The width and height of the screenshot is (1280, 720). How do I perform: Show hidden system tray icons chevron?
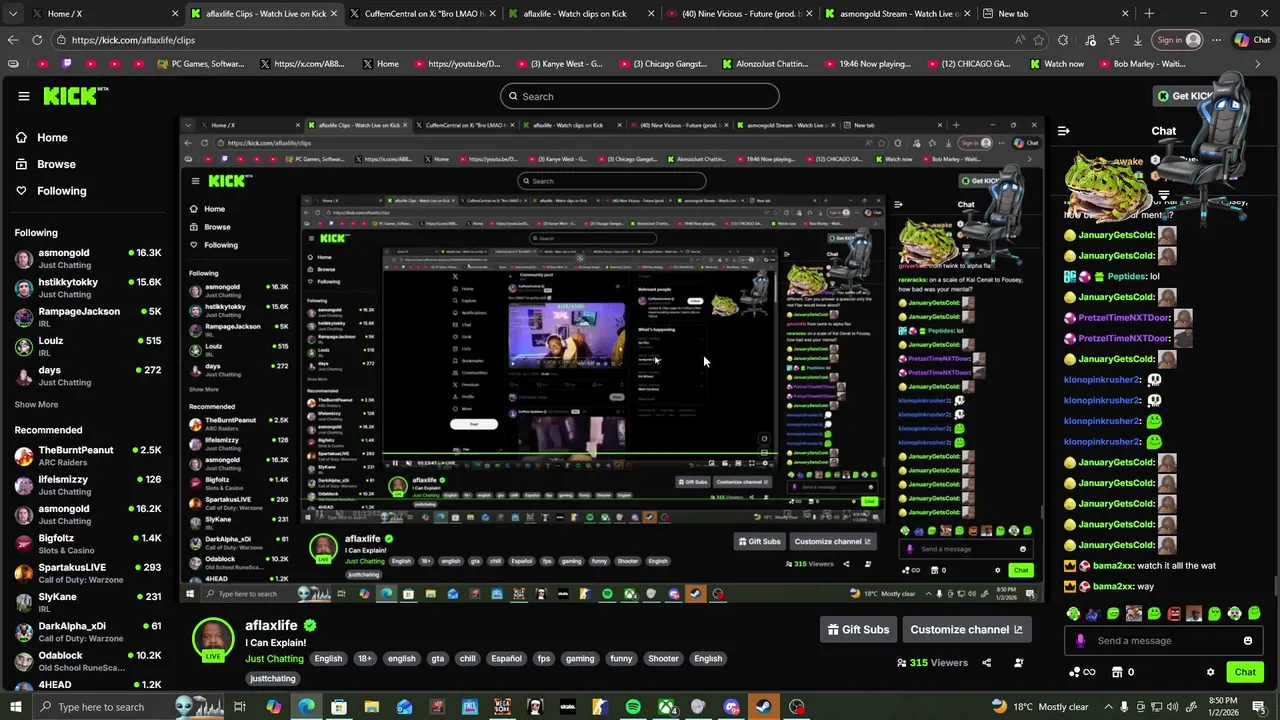click(1108, 707)
